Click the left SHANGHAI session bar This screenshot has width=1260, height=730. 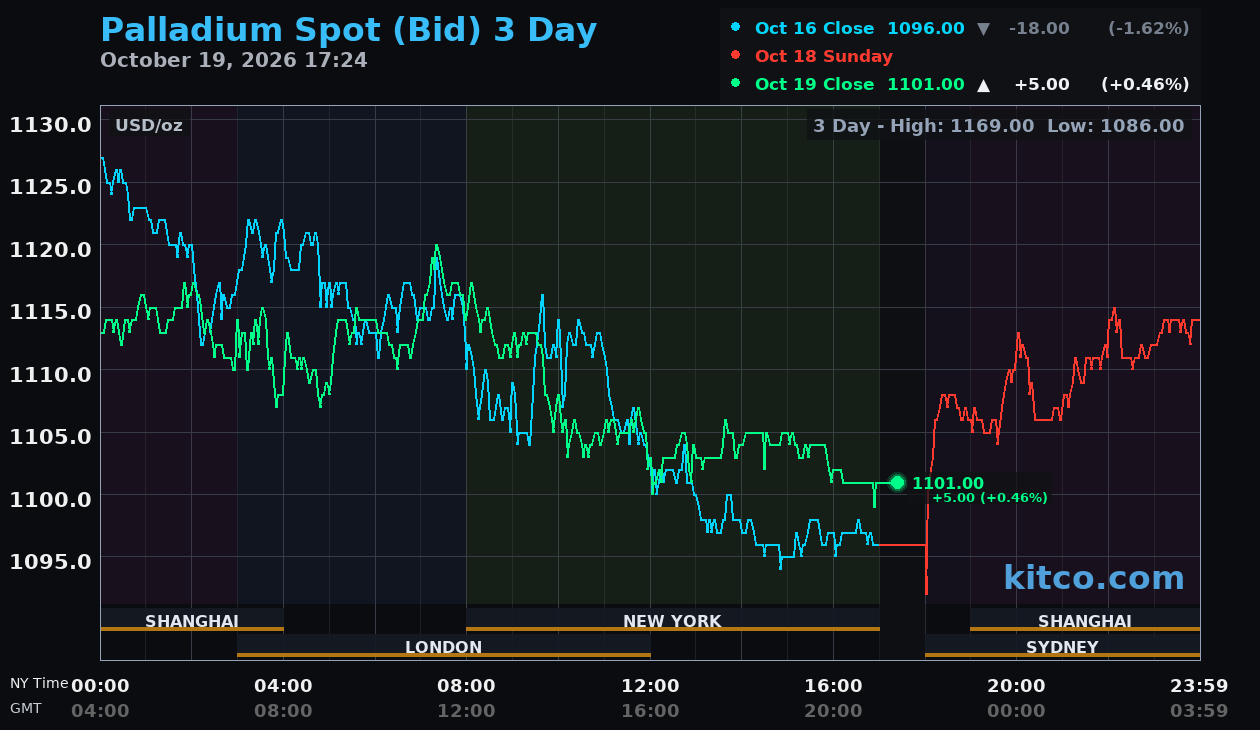(192, 621)
